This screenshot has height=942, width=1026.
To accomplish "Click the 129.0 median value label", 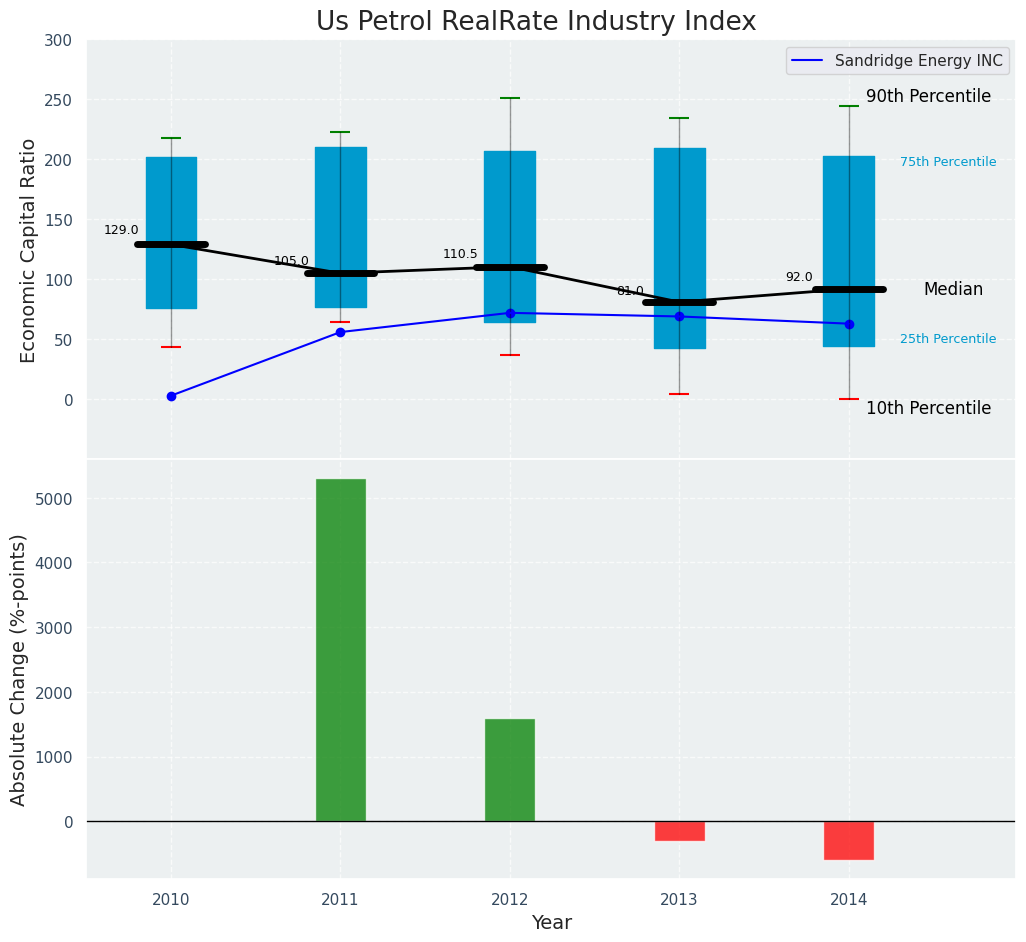I will 121,230.
